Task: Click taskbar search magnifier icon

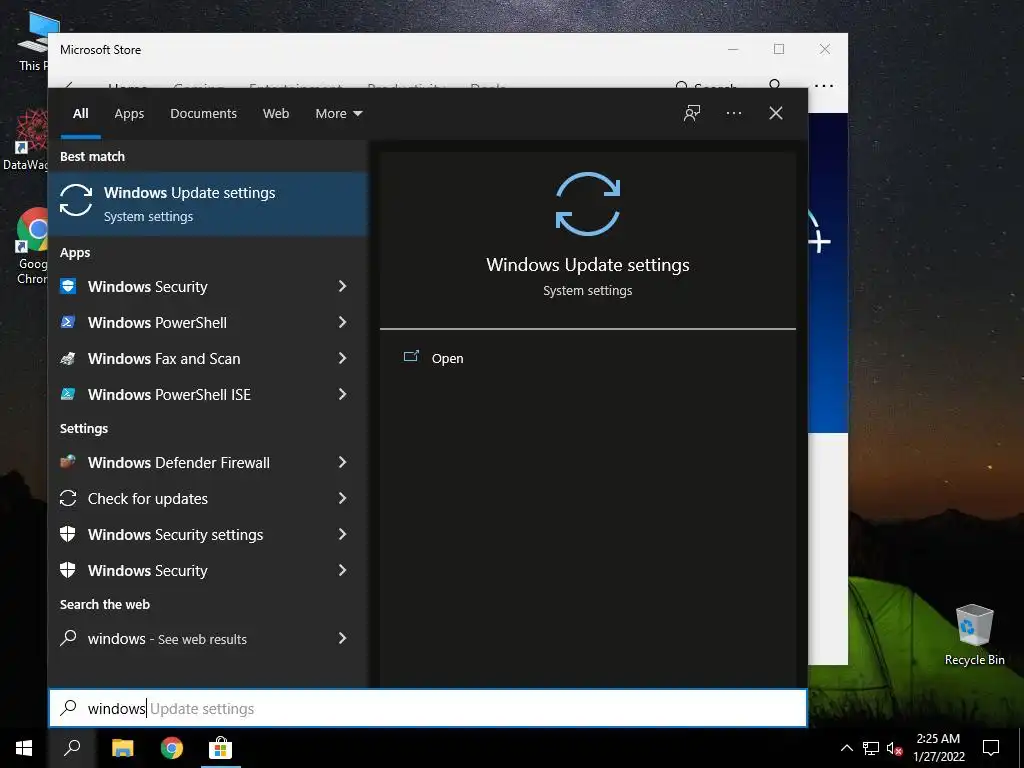Action: [x=72, y=748]
